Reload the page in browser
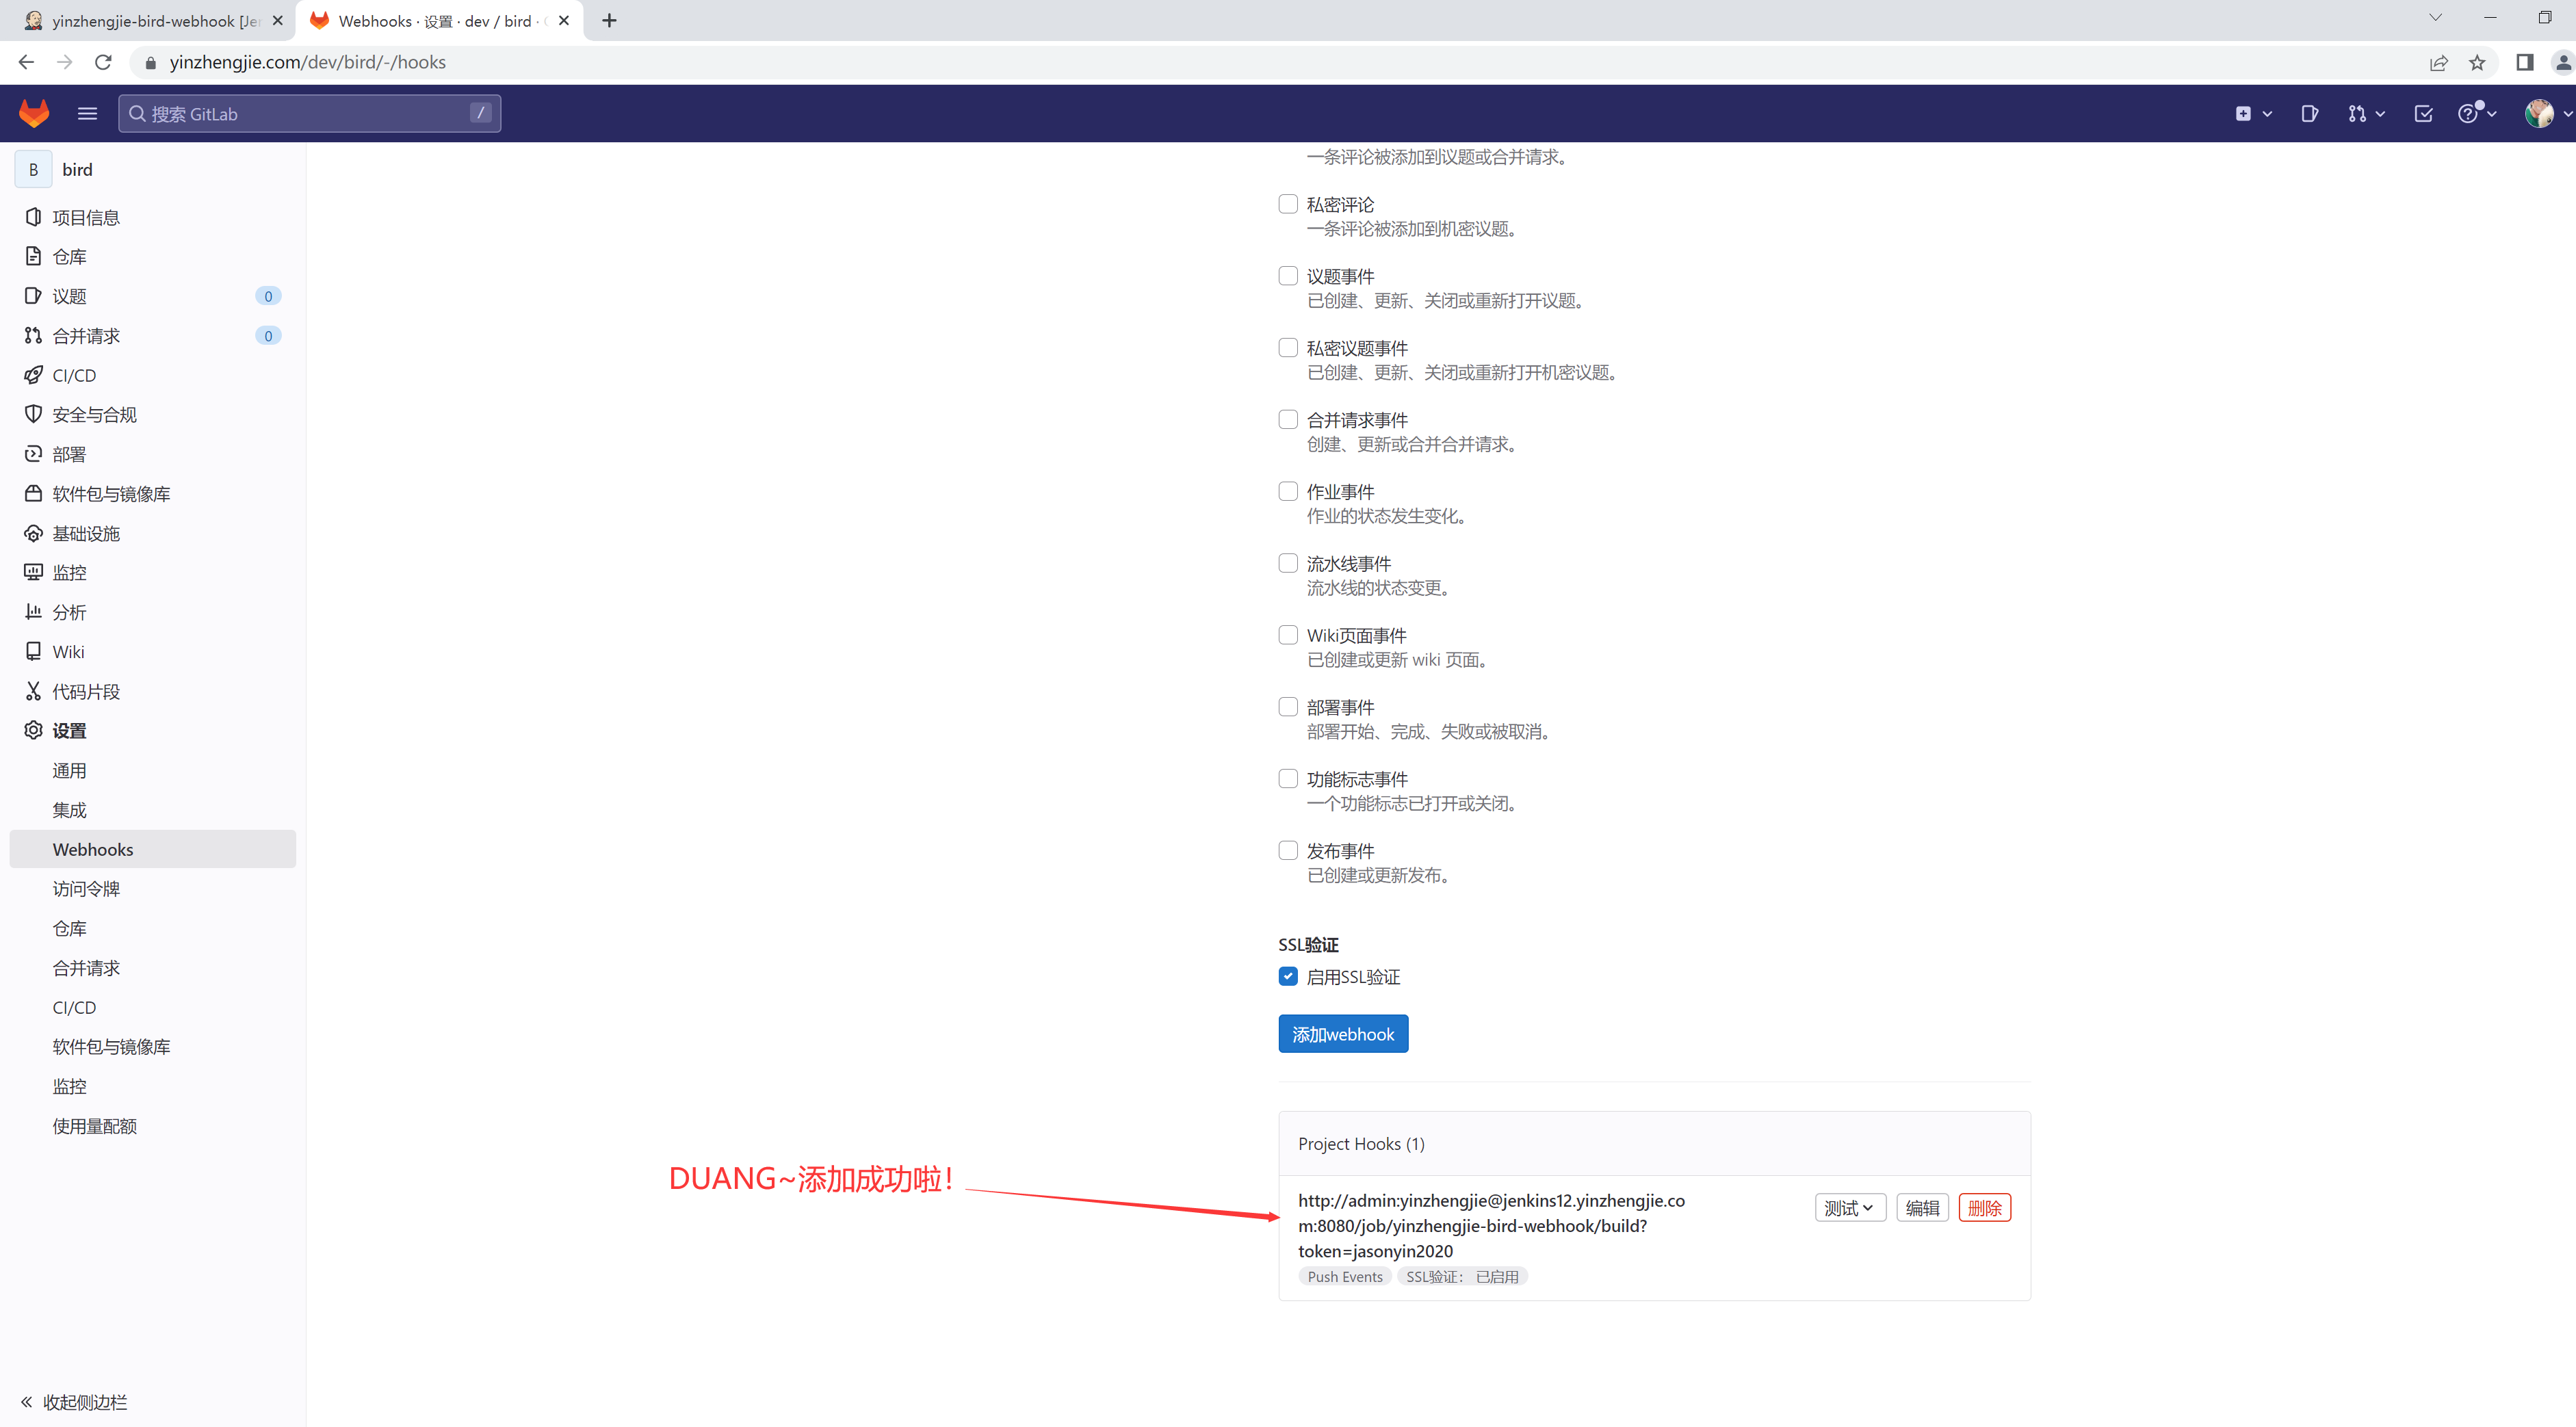The height and width of the screenshot is (1427, 2576). point(103,62)
